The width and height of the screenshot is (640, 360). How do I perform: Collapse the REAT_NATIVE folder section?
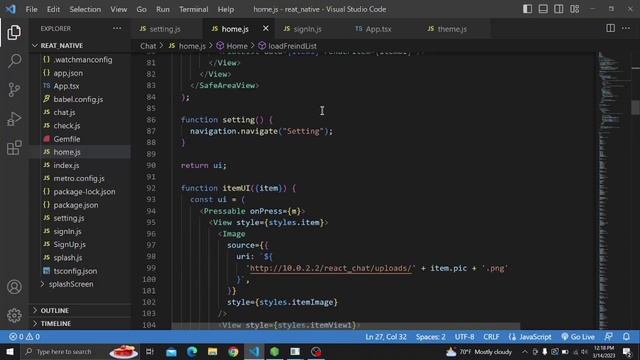tap(80, 45)
